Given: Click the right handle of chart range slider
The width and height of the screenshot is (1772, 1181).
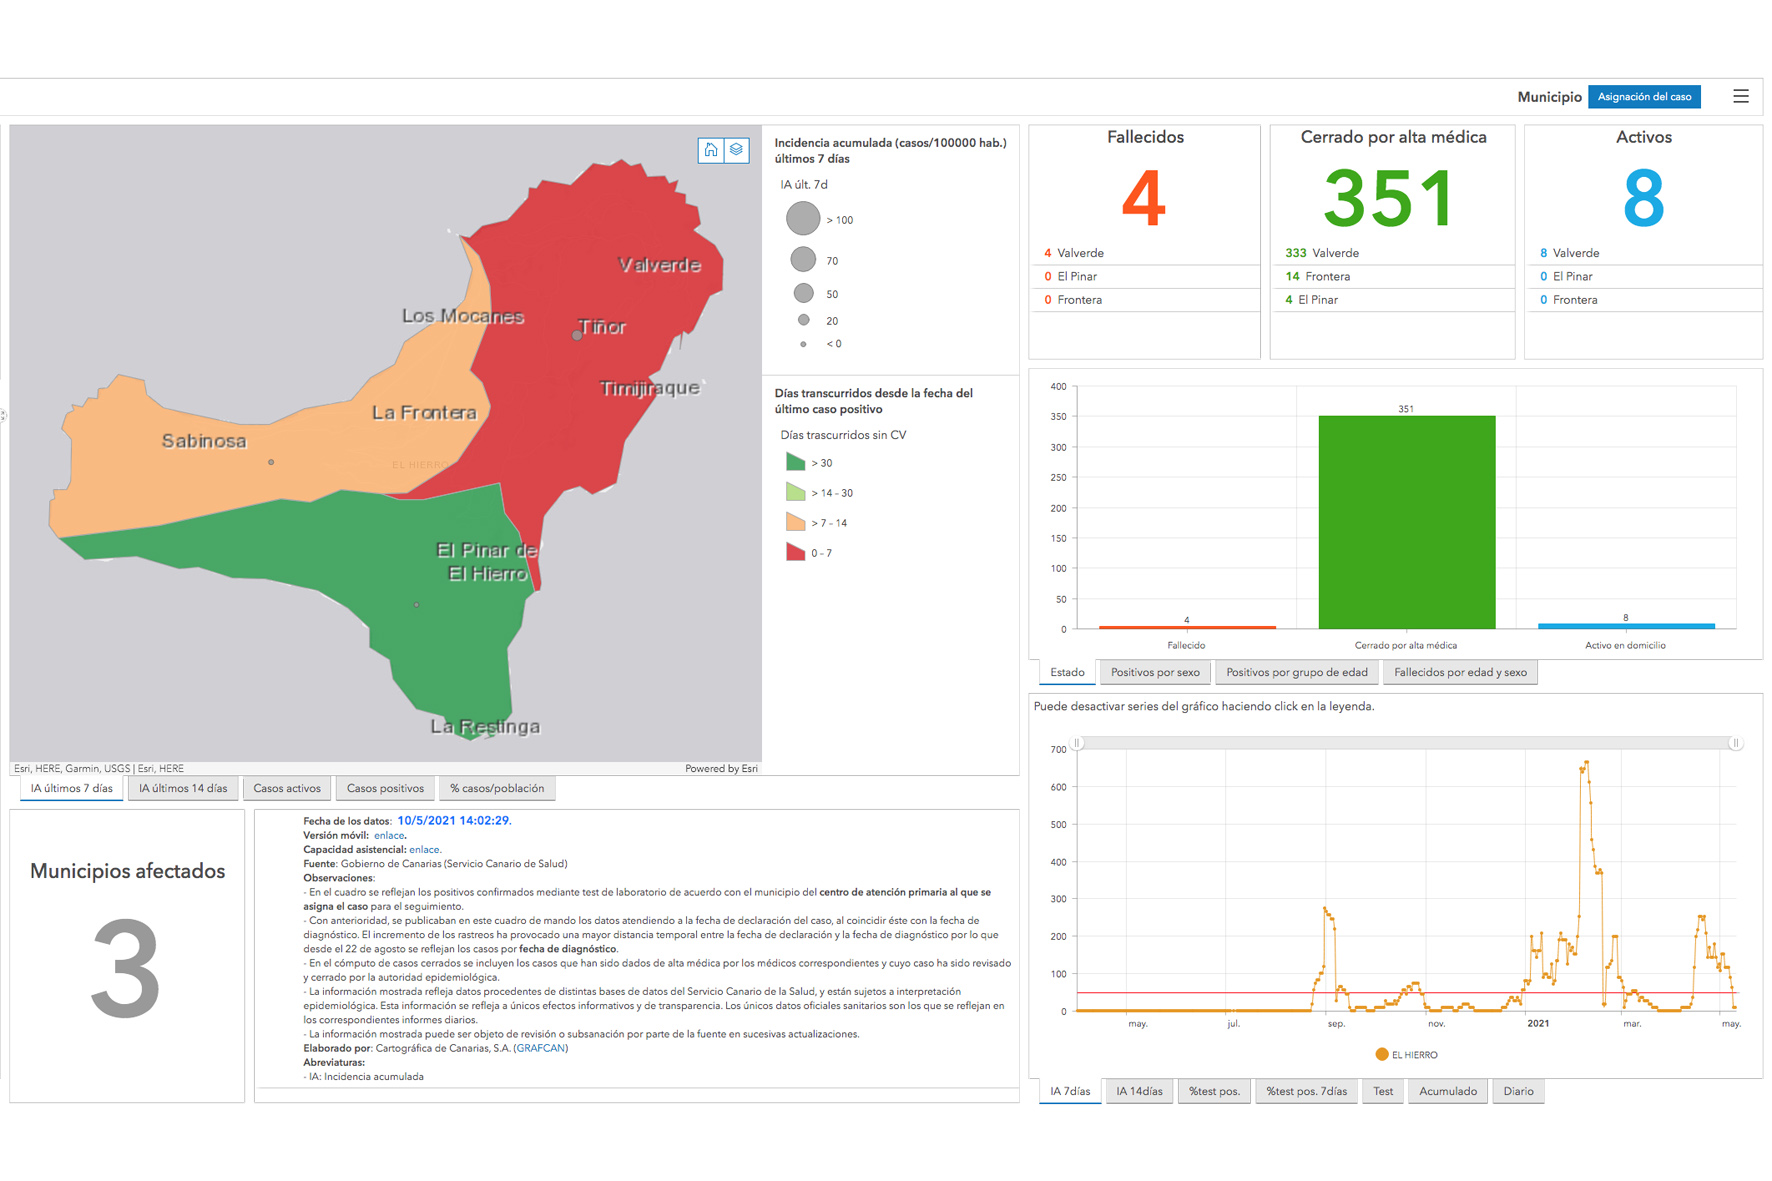Looking at the screenshot, I should (1735, 743).
